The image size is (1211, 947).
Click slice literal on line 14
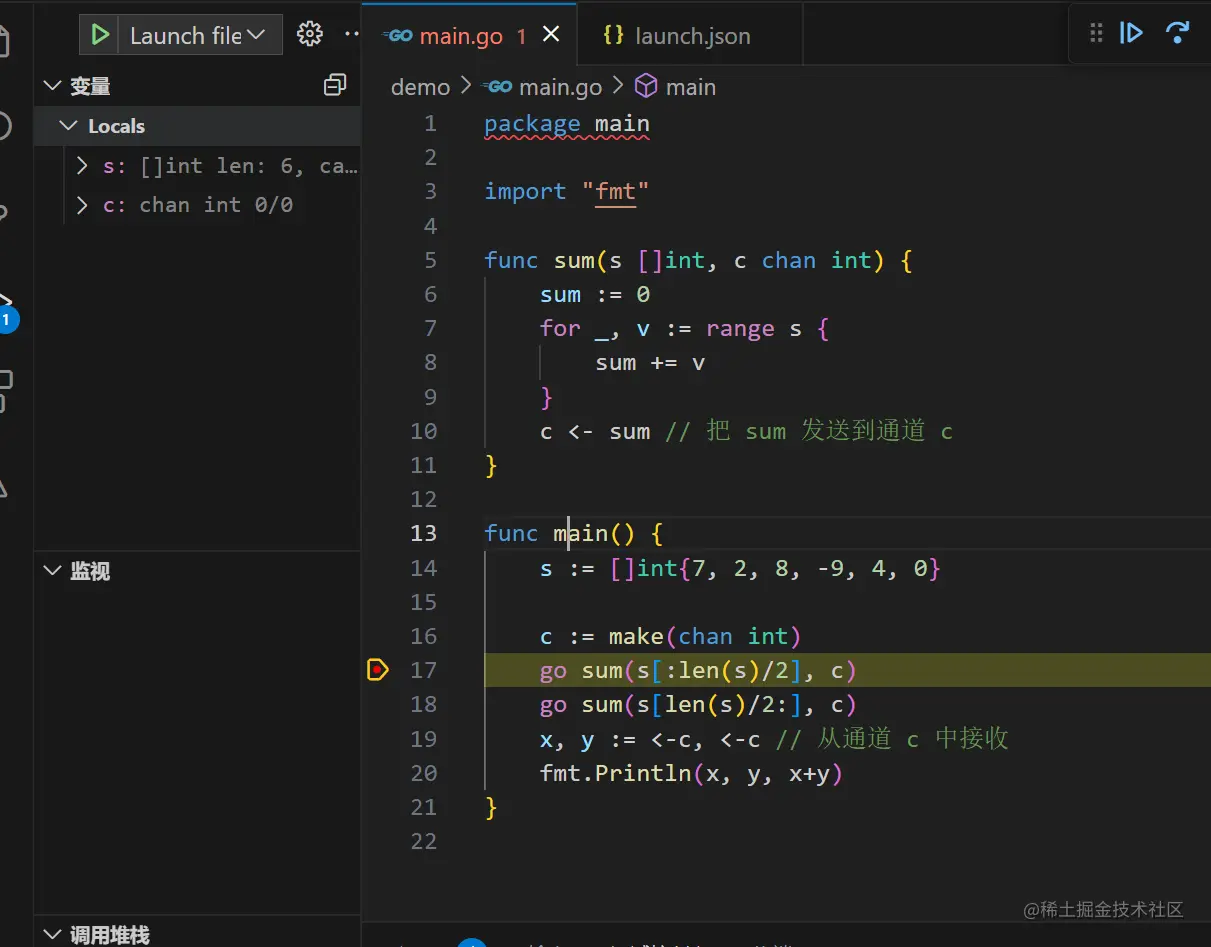[775, 569]
